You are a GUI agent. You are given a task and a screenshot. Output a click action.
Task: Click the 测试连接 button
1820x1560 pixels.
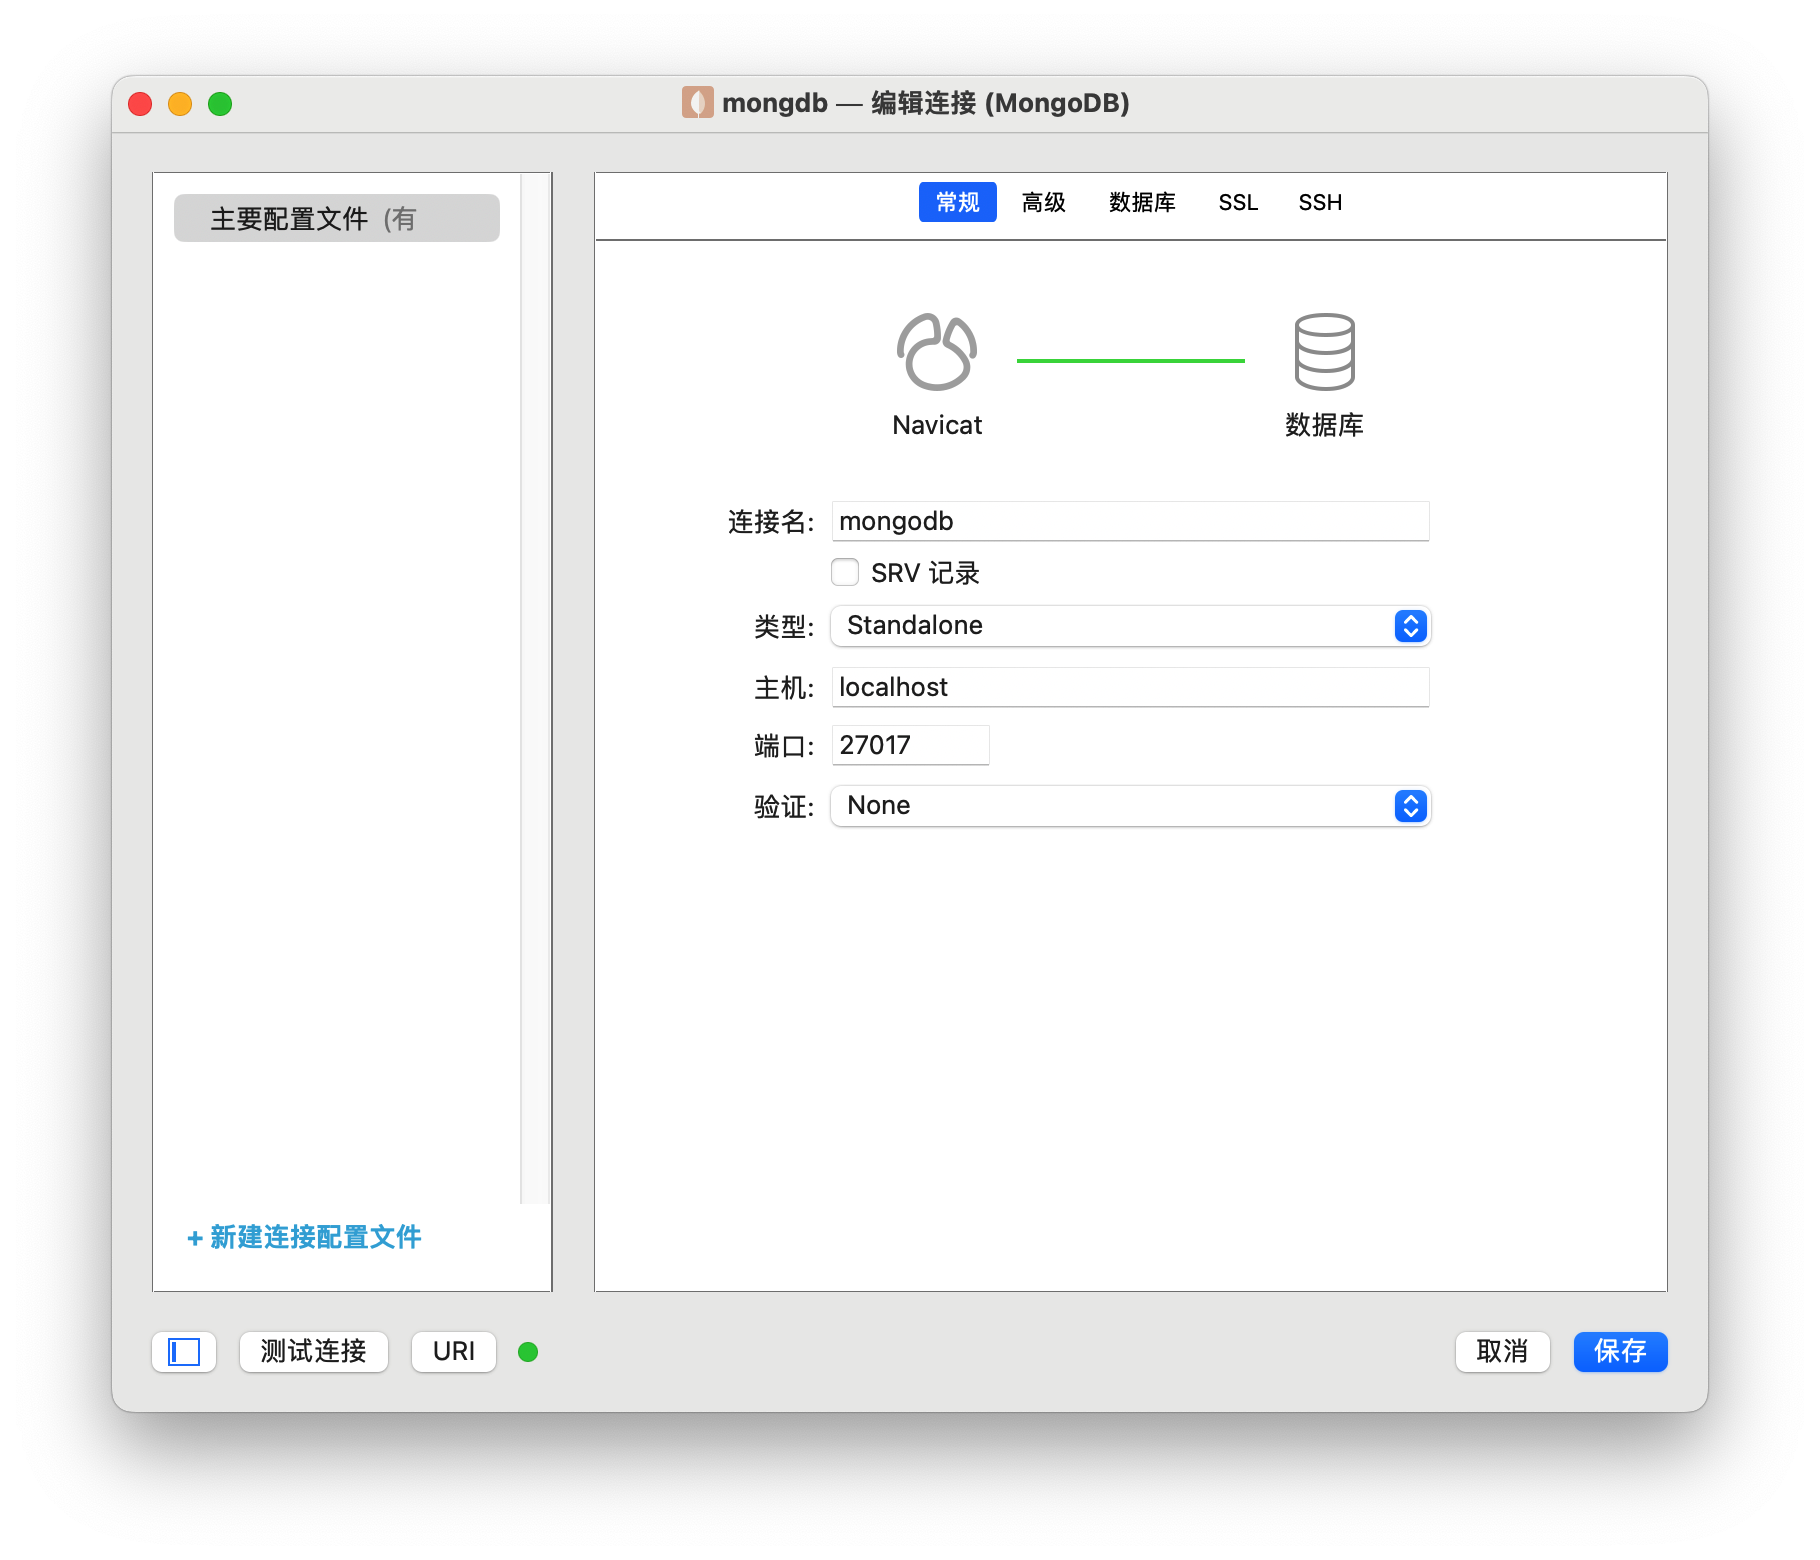tap(314, 1352)
